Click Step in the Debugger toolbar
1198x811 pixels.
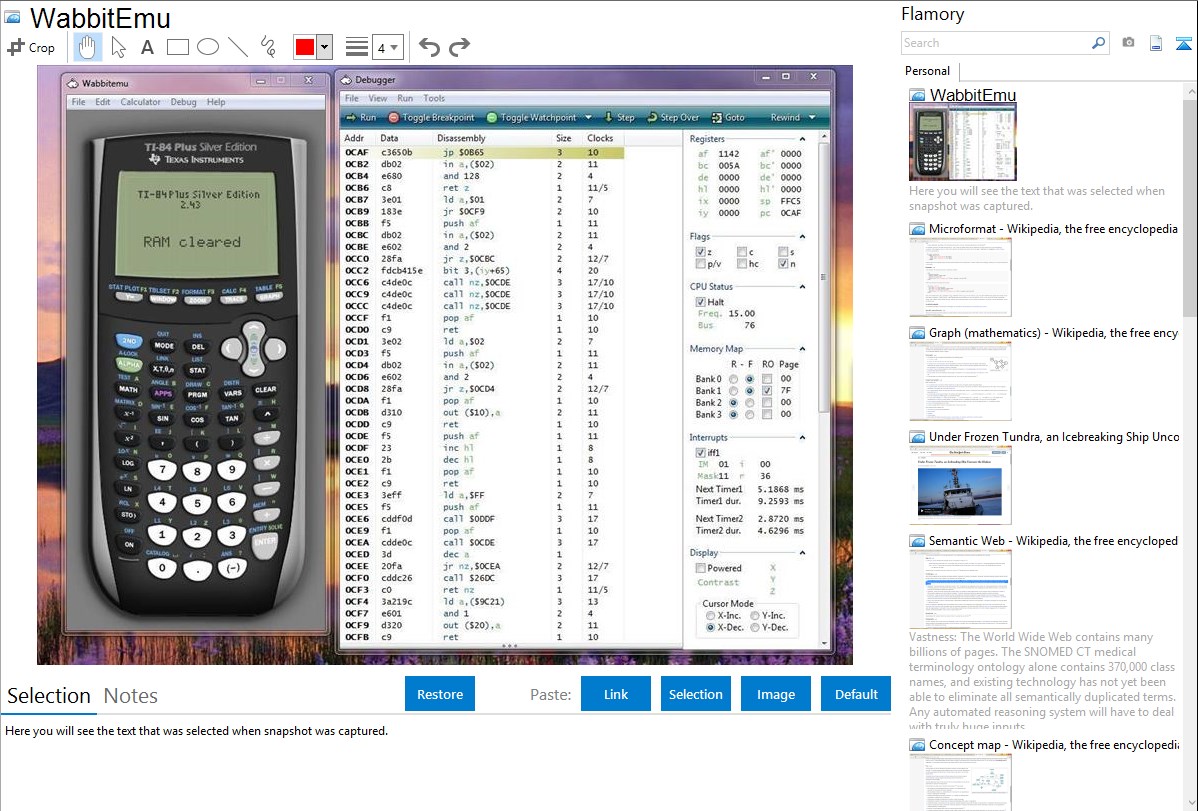[620, 118]
